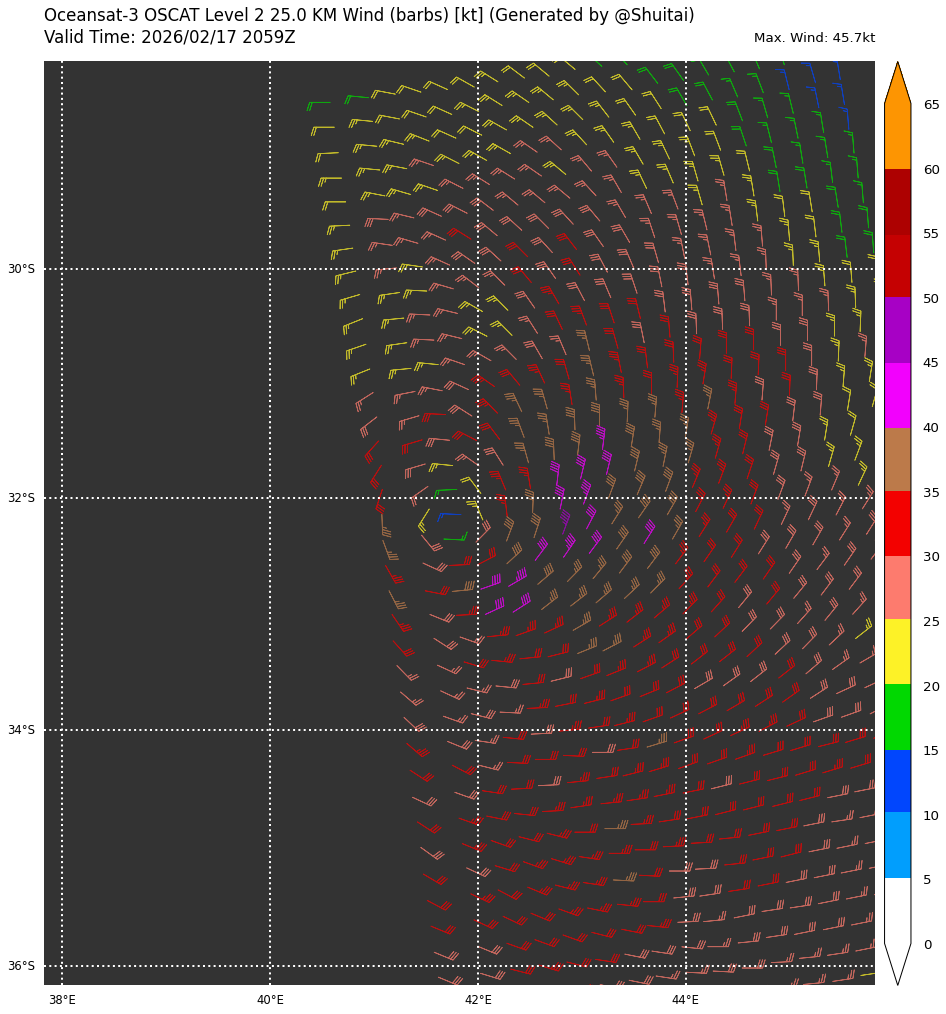Click the 42°E longitude axis label
Image resolution: width=946 pixels, height=1014 pixels.
click(478, 999)
